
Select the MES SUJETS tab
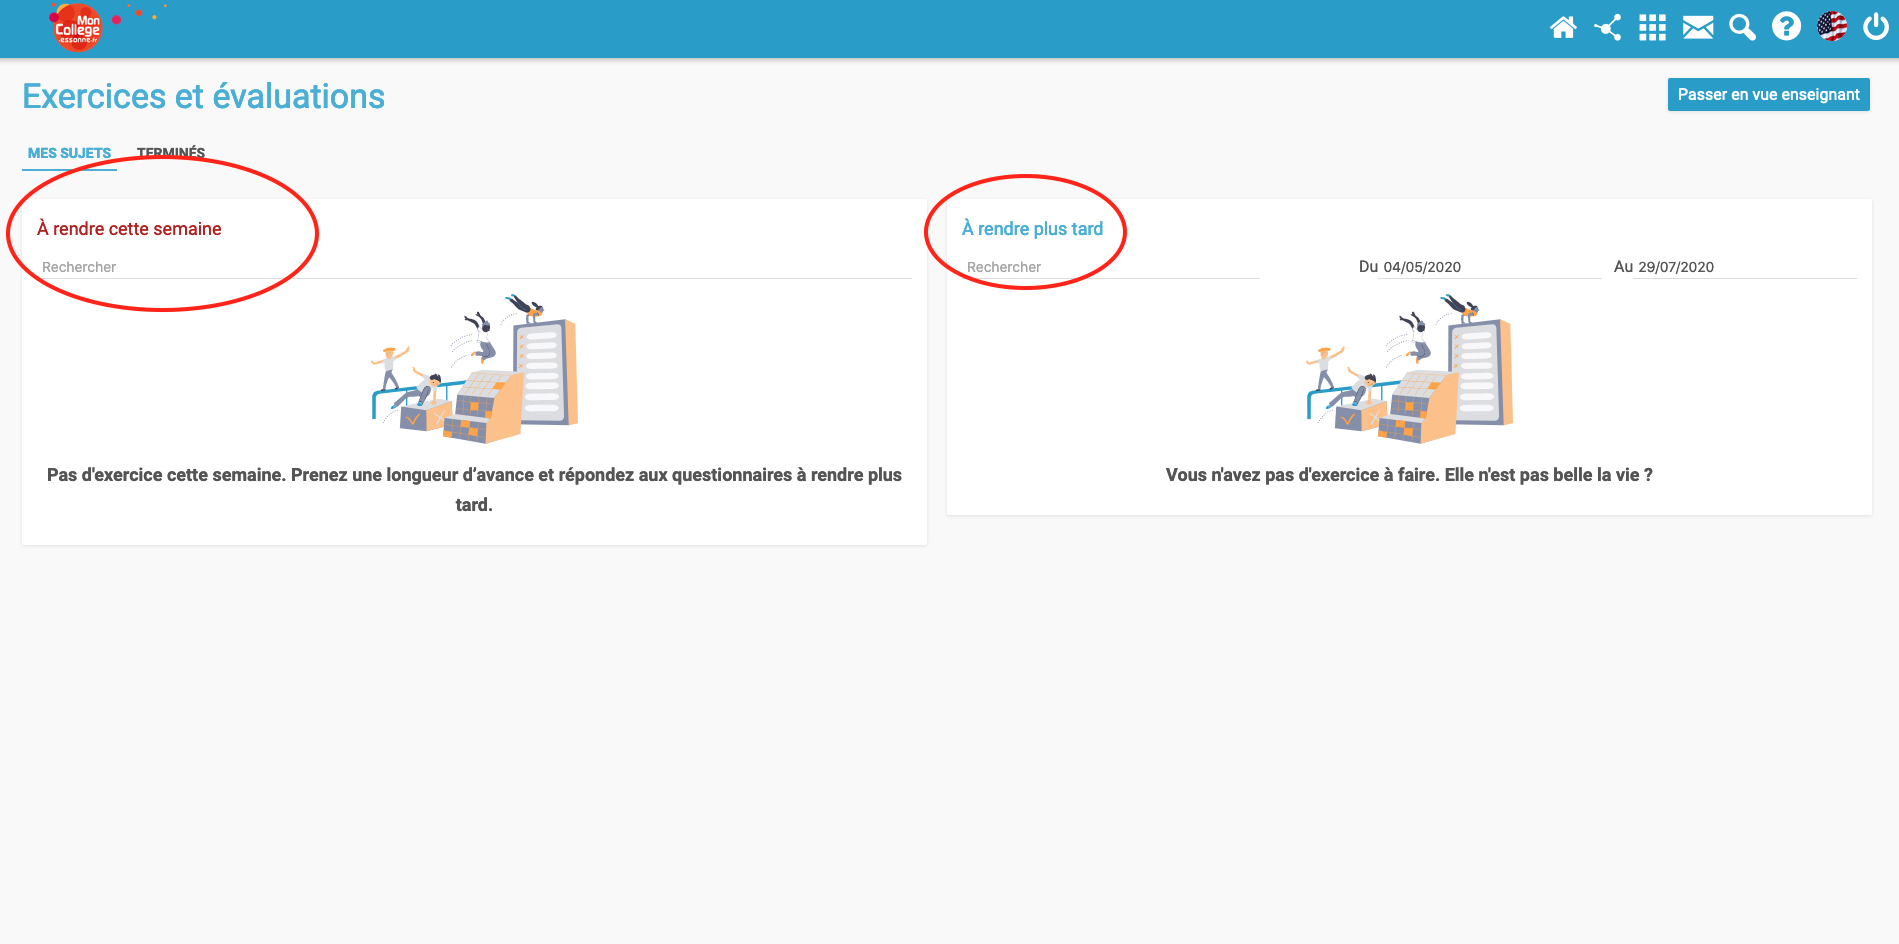tap(69, 153)
